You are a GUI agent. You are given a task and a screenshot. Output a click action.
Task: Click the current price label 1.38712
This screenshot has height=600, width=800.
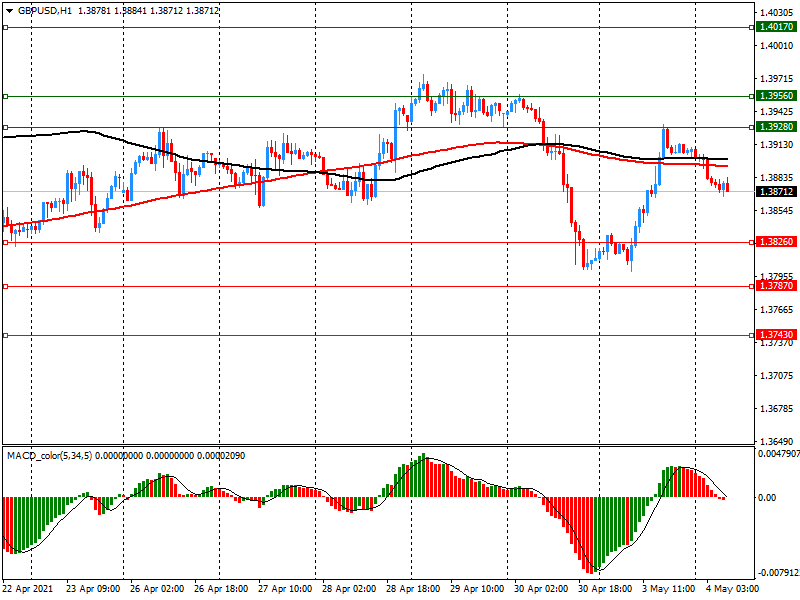pos(776,191)
